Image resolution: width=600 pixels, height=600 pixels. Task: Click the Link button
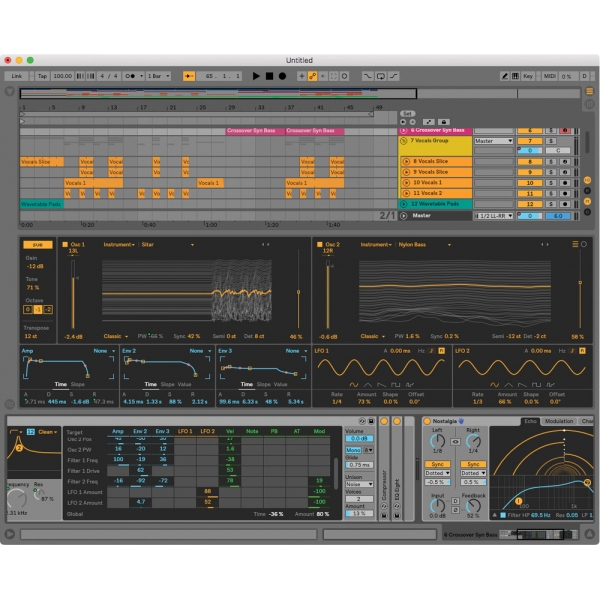(17, 76)
